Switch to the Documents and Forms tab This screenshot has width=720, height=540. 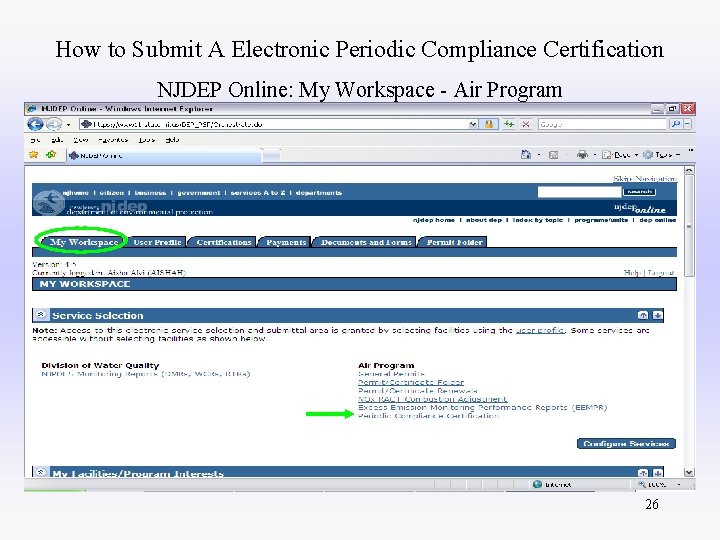[366, 242]
